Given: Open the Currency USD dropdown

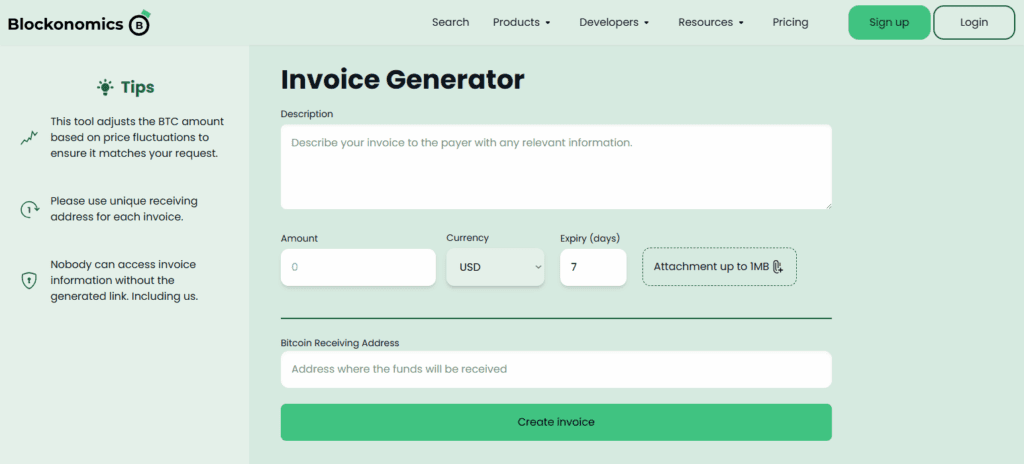Looking at the screenshot, I should pyautogui.click(x=495, y=267).
